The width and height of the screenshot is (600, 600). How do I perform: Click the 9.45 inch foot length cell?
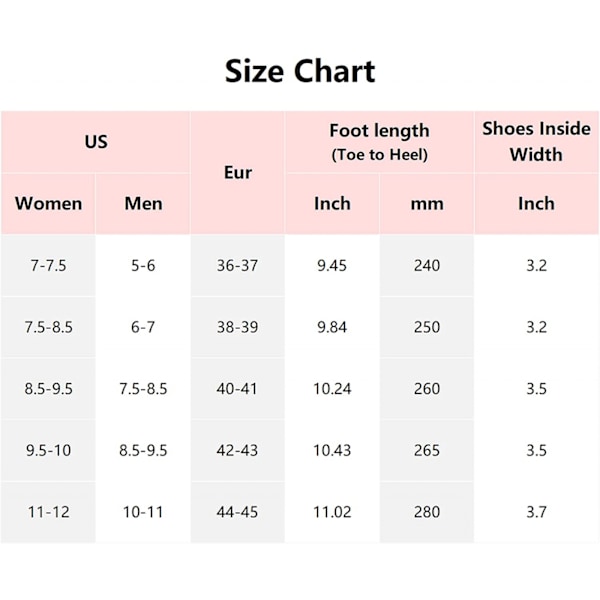(332, 266)
